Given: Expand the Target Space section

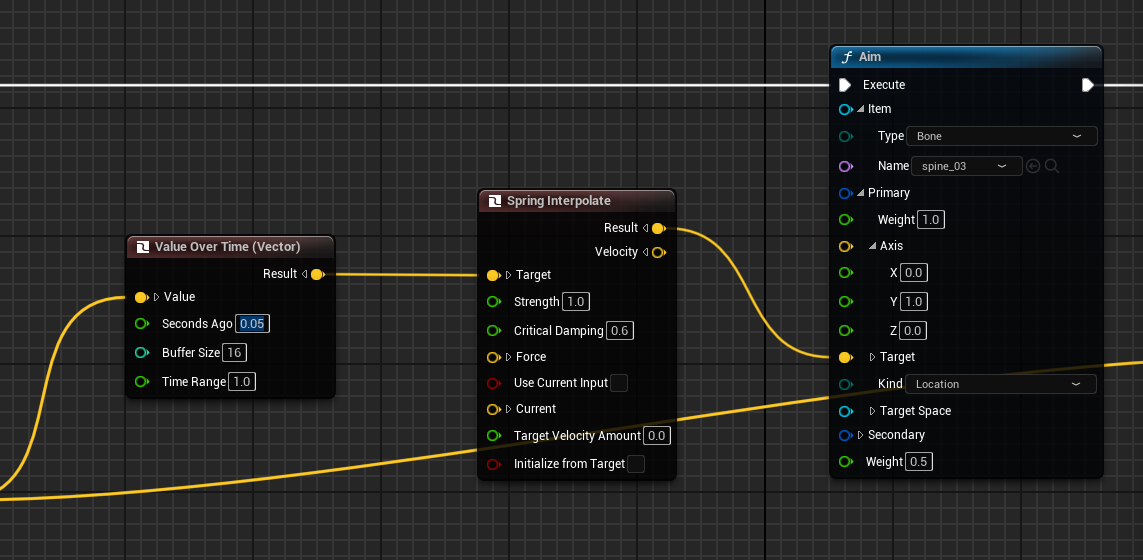Looking at the screenshot, I should [x=873, y=411].
